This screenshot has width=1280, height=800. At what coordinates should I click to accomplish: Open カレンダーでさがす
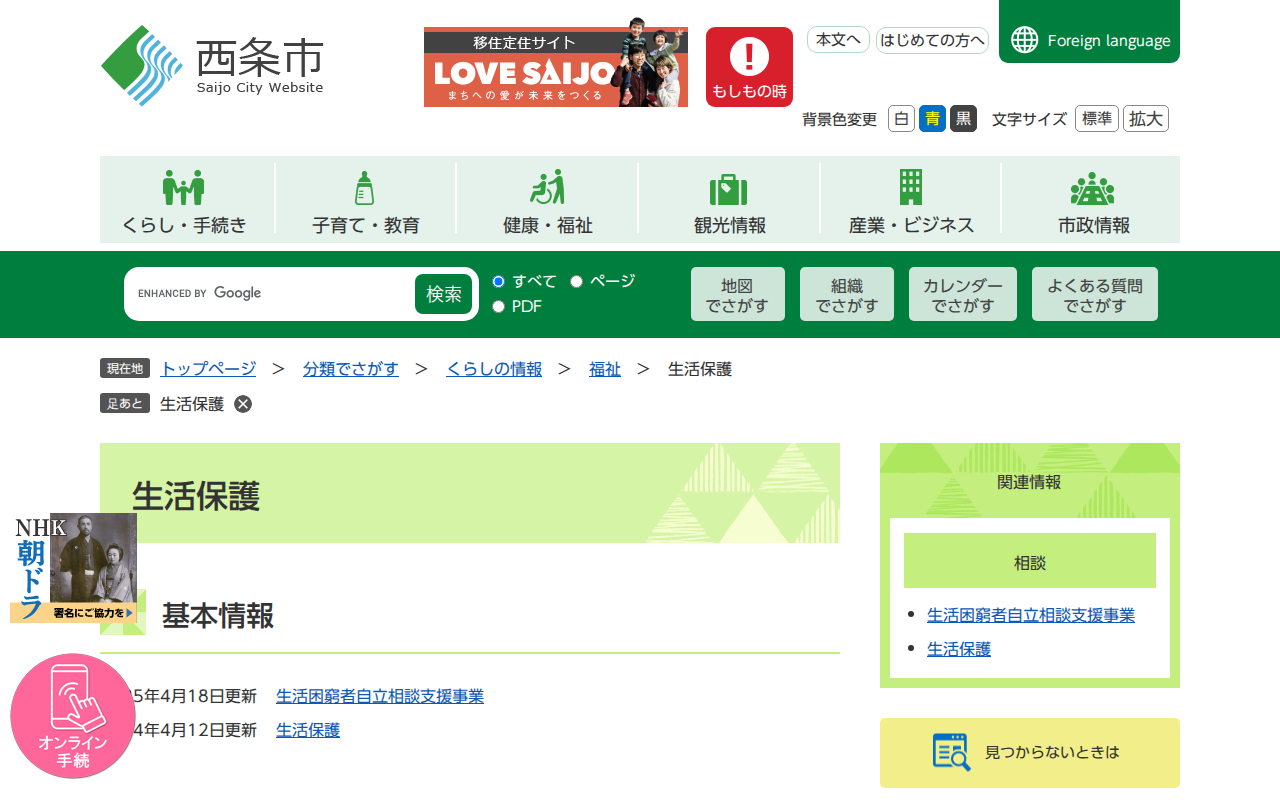(963, 294)
